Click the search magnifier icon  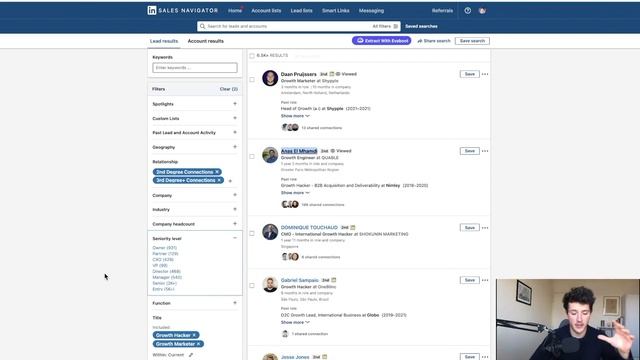coord(202,26)
